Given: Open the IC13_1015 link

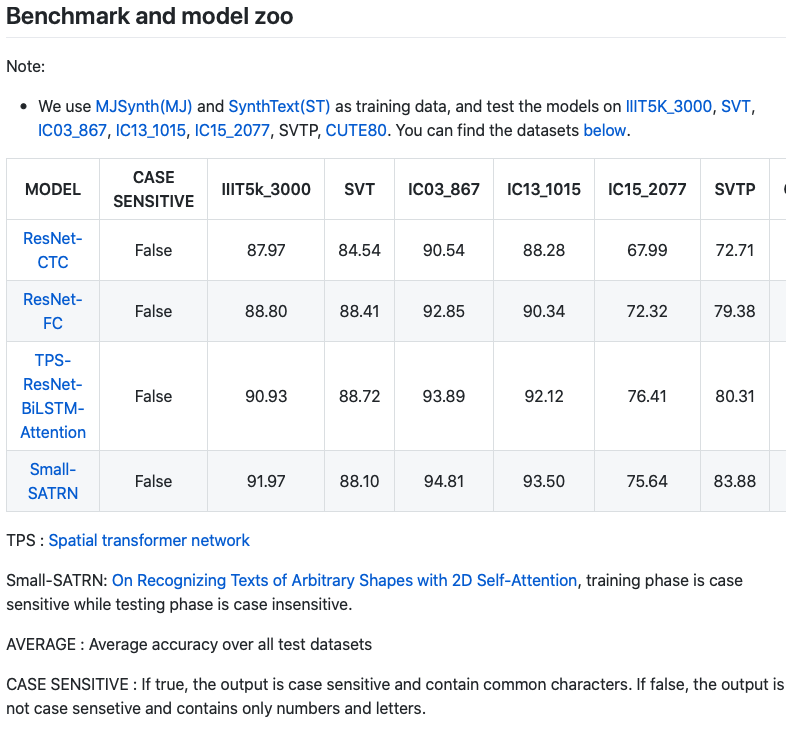Looking at the screenshot, I should point(150,130).
